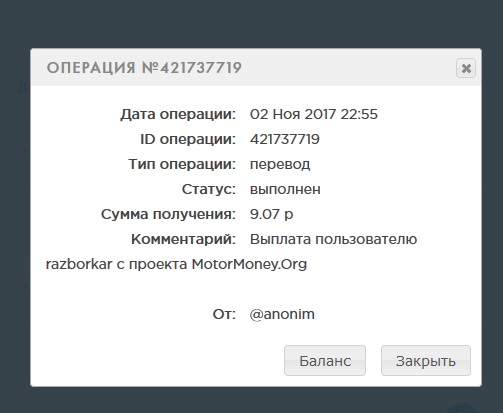Select the ID операции value 421737719

(285, 139)
